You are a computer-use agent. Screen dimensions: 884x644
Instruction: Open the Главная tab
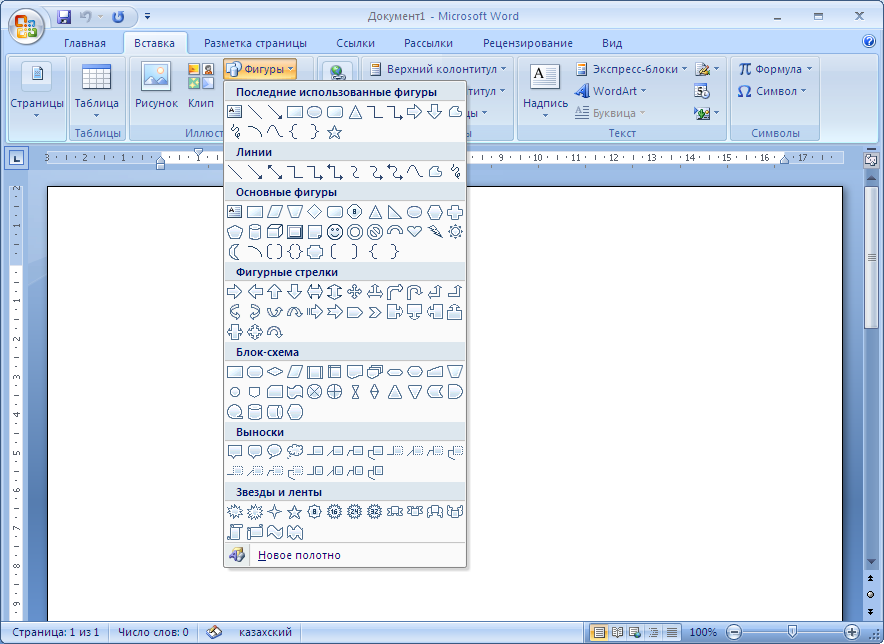(x=85, y=43)
